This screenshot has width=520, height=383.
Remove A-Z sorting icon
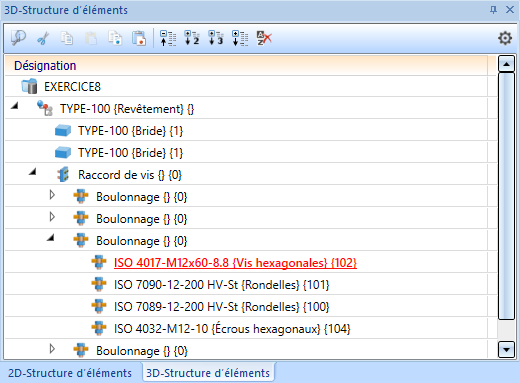coord(264,38)
